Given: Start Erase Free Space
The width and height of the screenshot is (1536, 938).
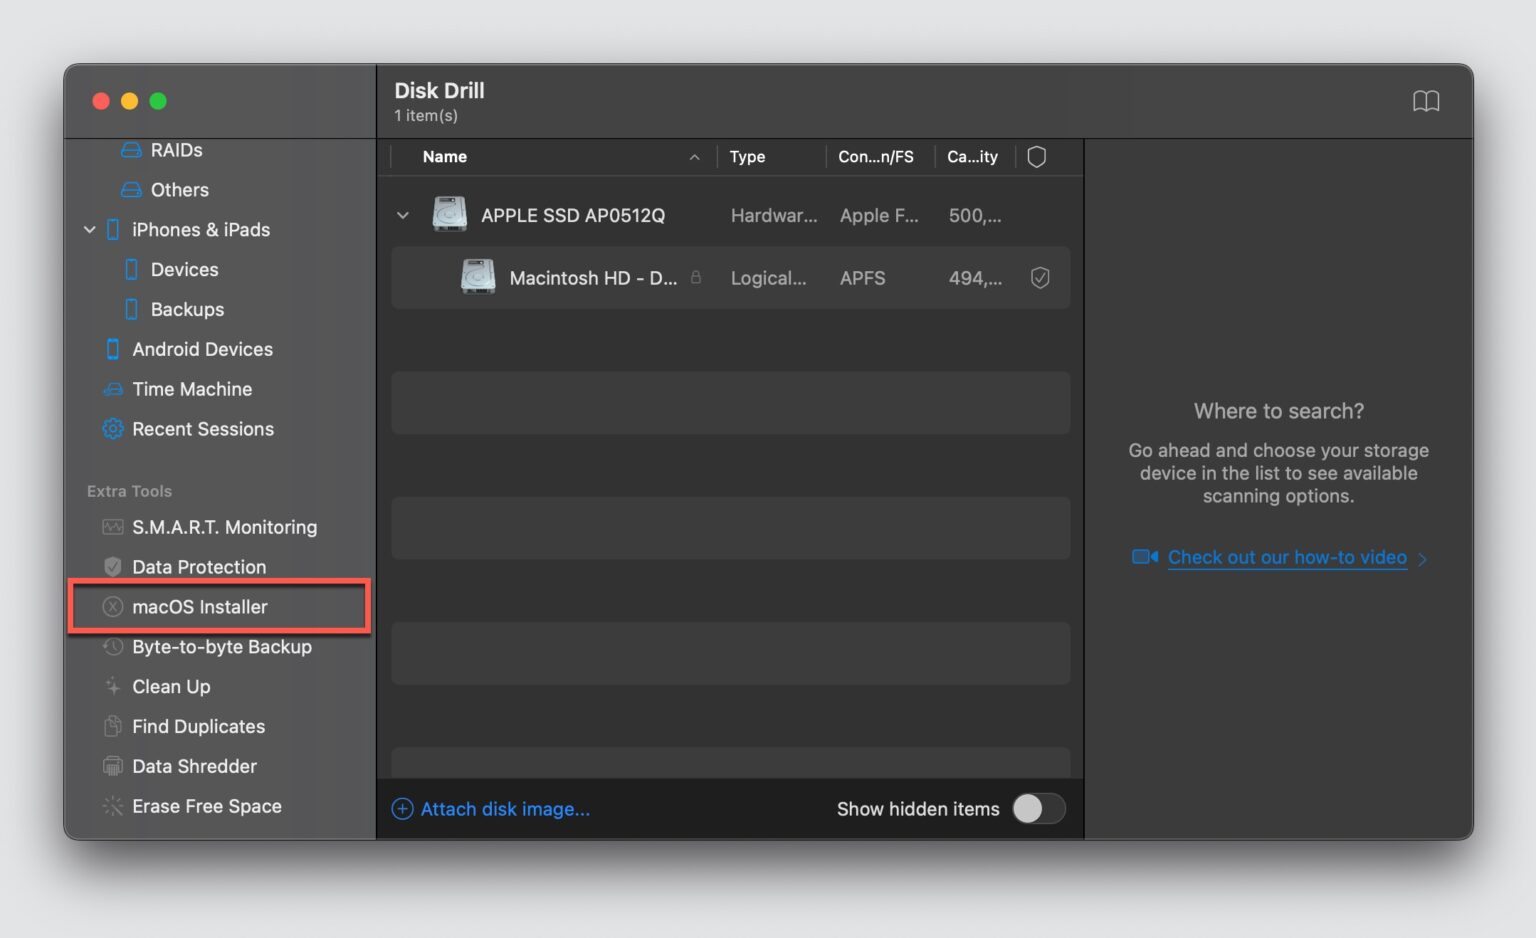Looking at the screenshot, I should pos(206,806).
